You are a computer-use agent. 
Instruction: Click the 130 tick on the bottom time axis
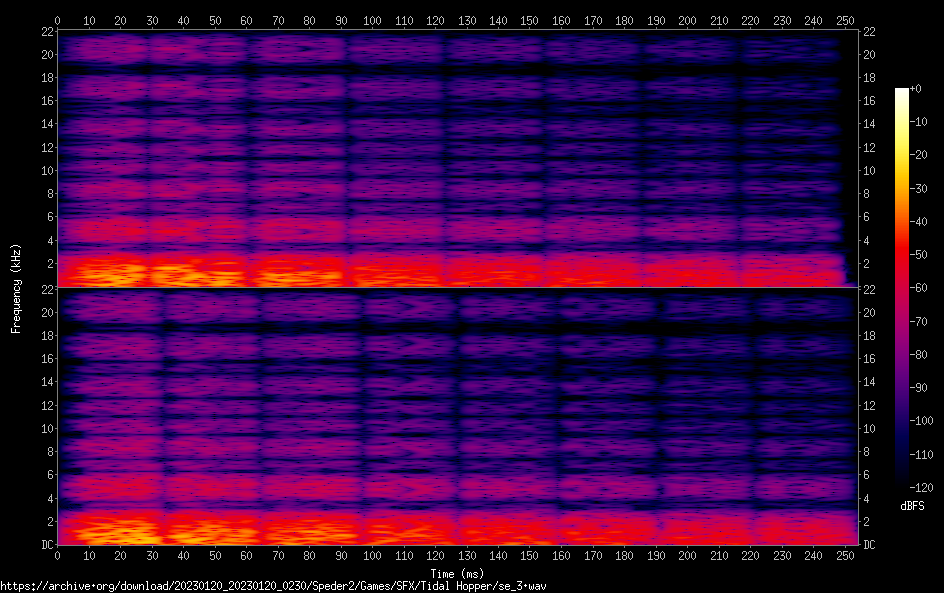pos(467,555)
